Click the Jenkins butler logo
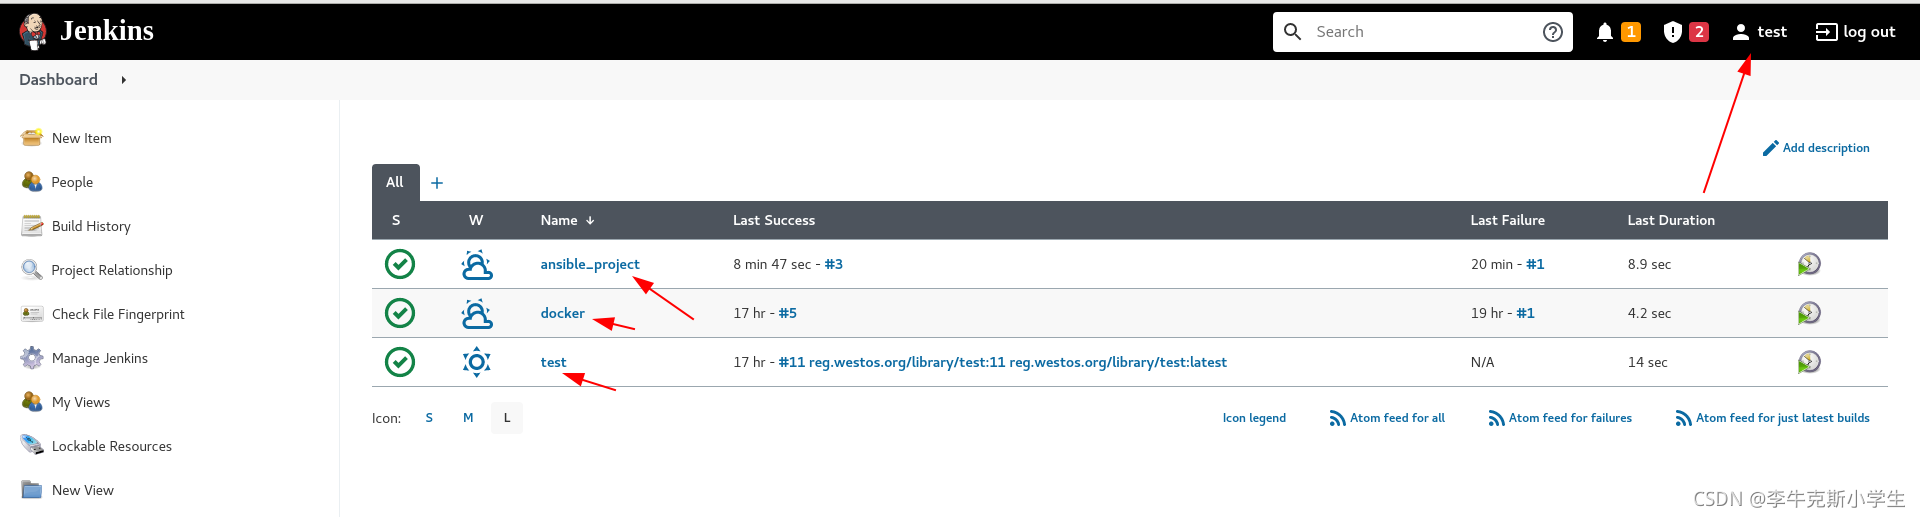Viewport: 1920px width, 517px height. pyautogui.click(x=33, y=31)
